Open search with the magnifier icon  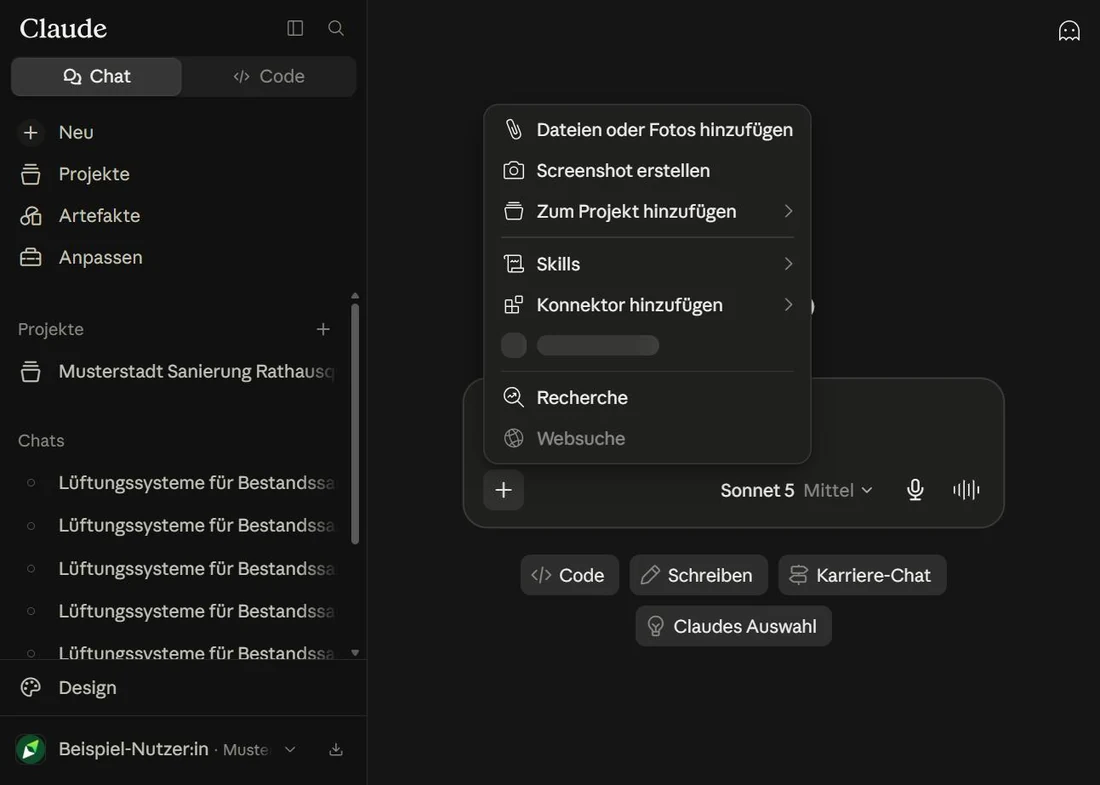click(x=336, y=28)
